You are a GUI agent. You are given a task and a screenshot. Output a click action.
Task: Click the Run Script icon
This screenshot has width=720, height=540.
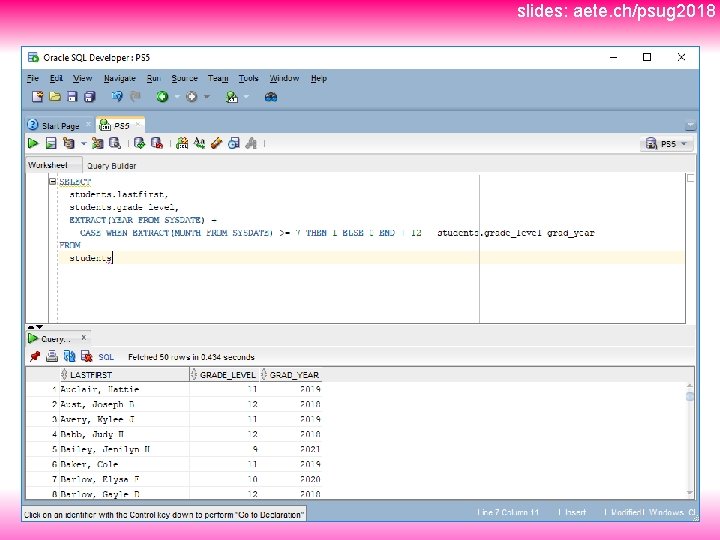51,143
